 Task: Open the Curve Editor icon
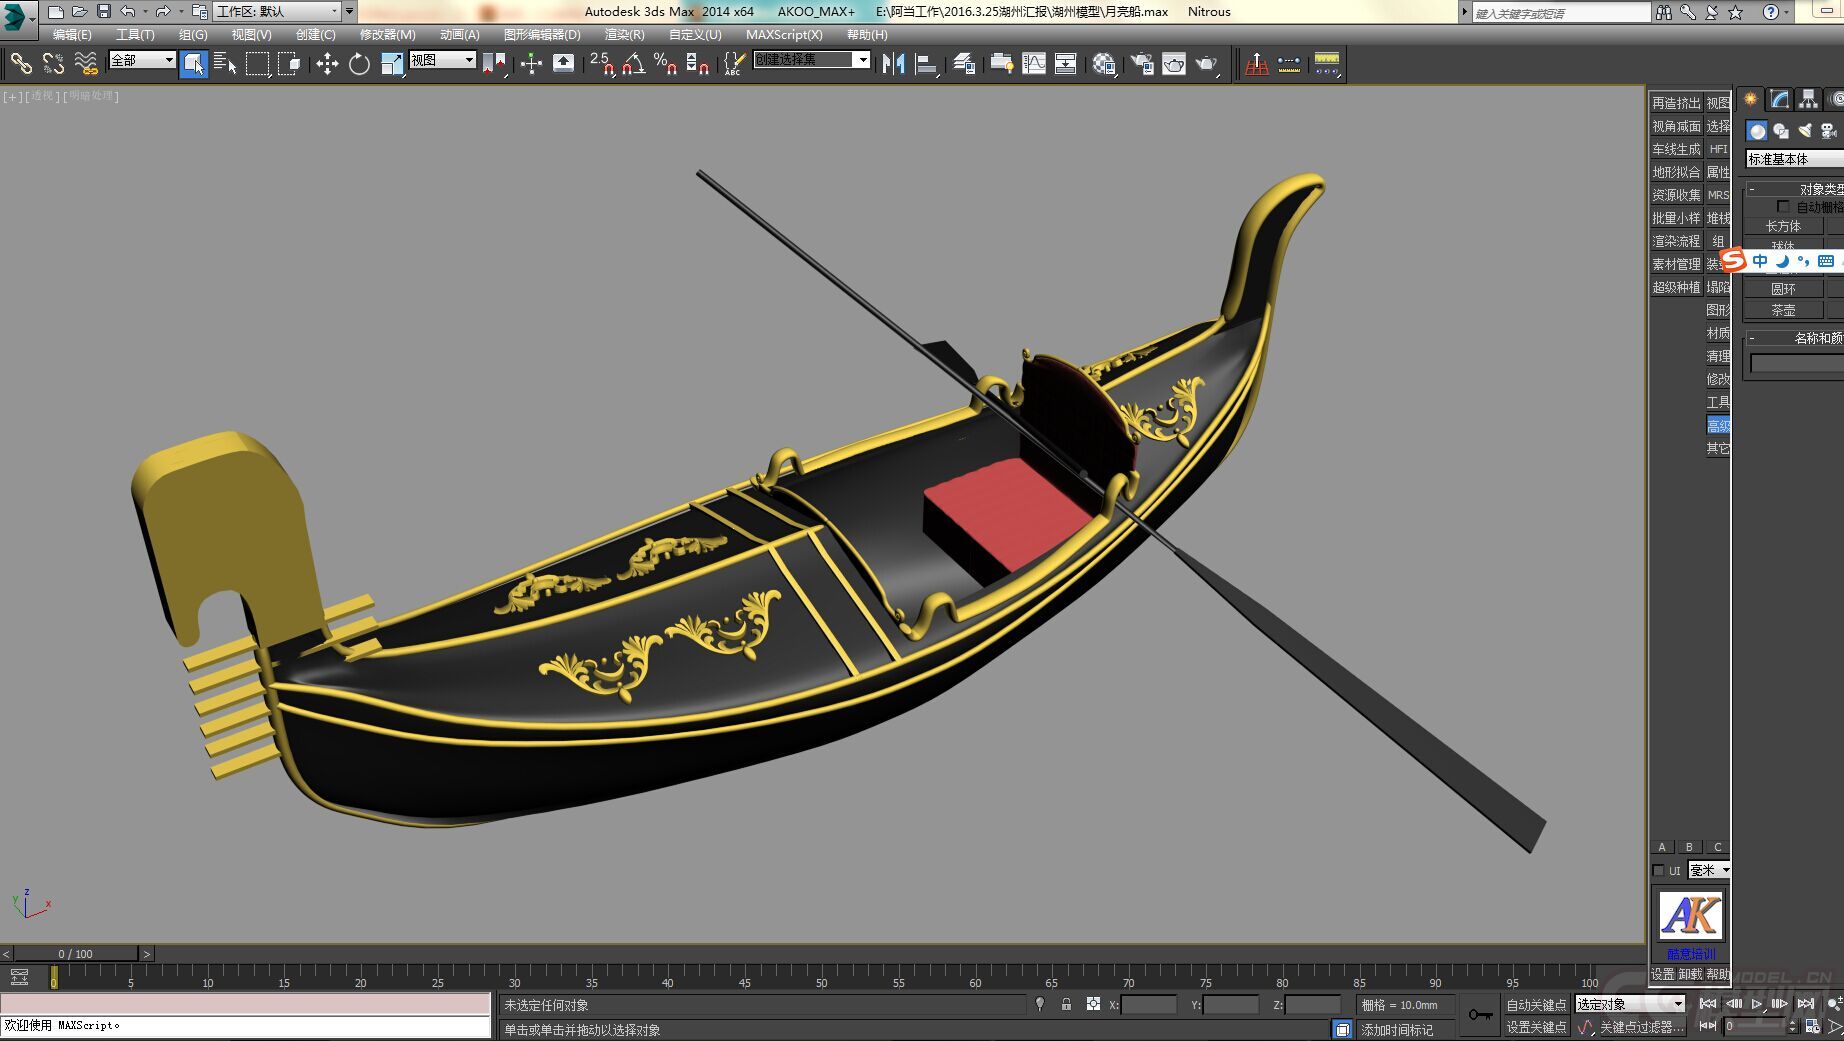1033,64
